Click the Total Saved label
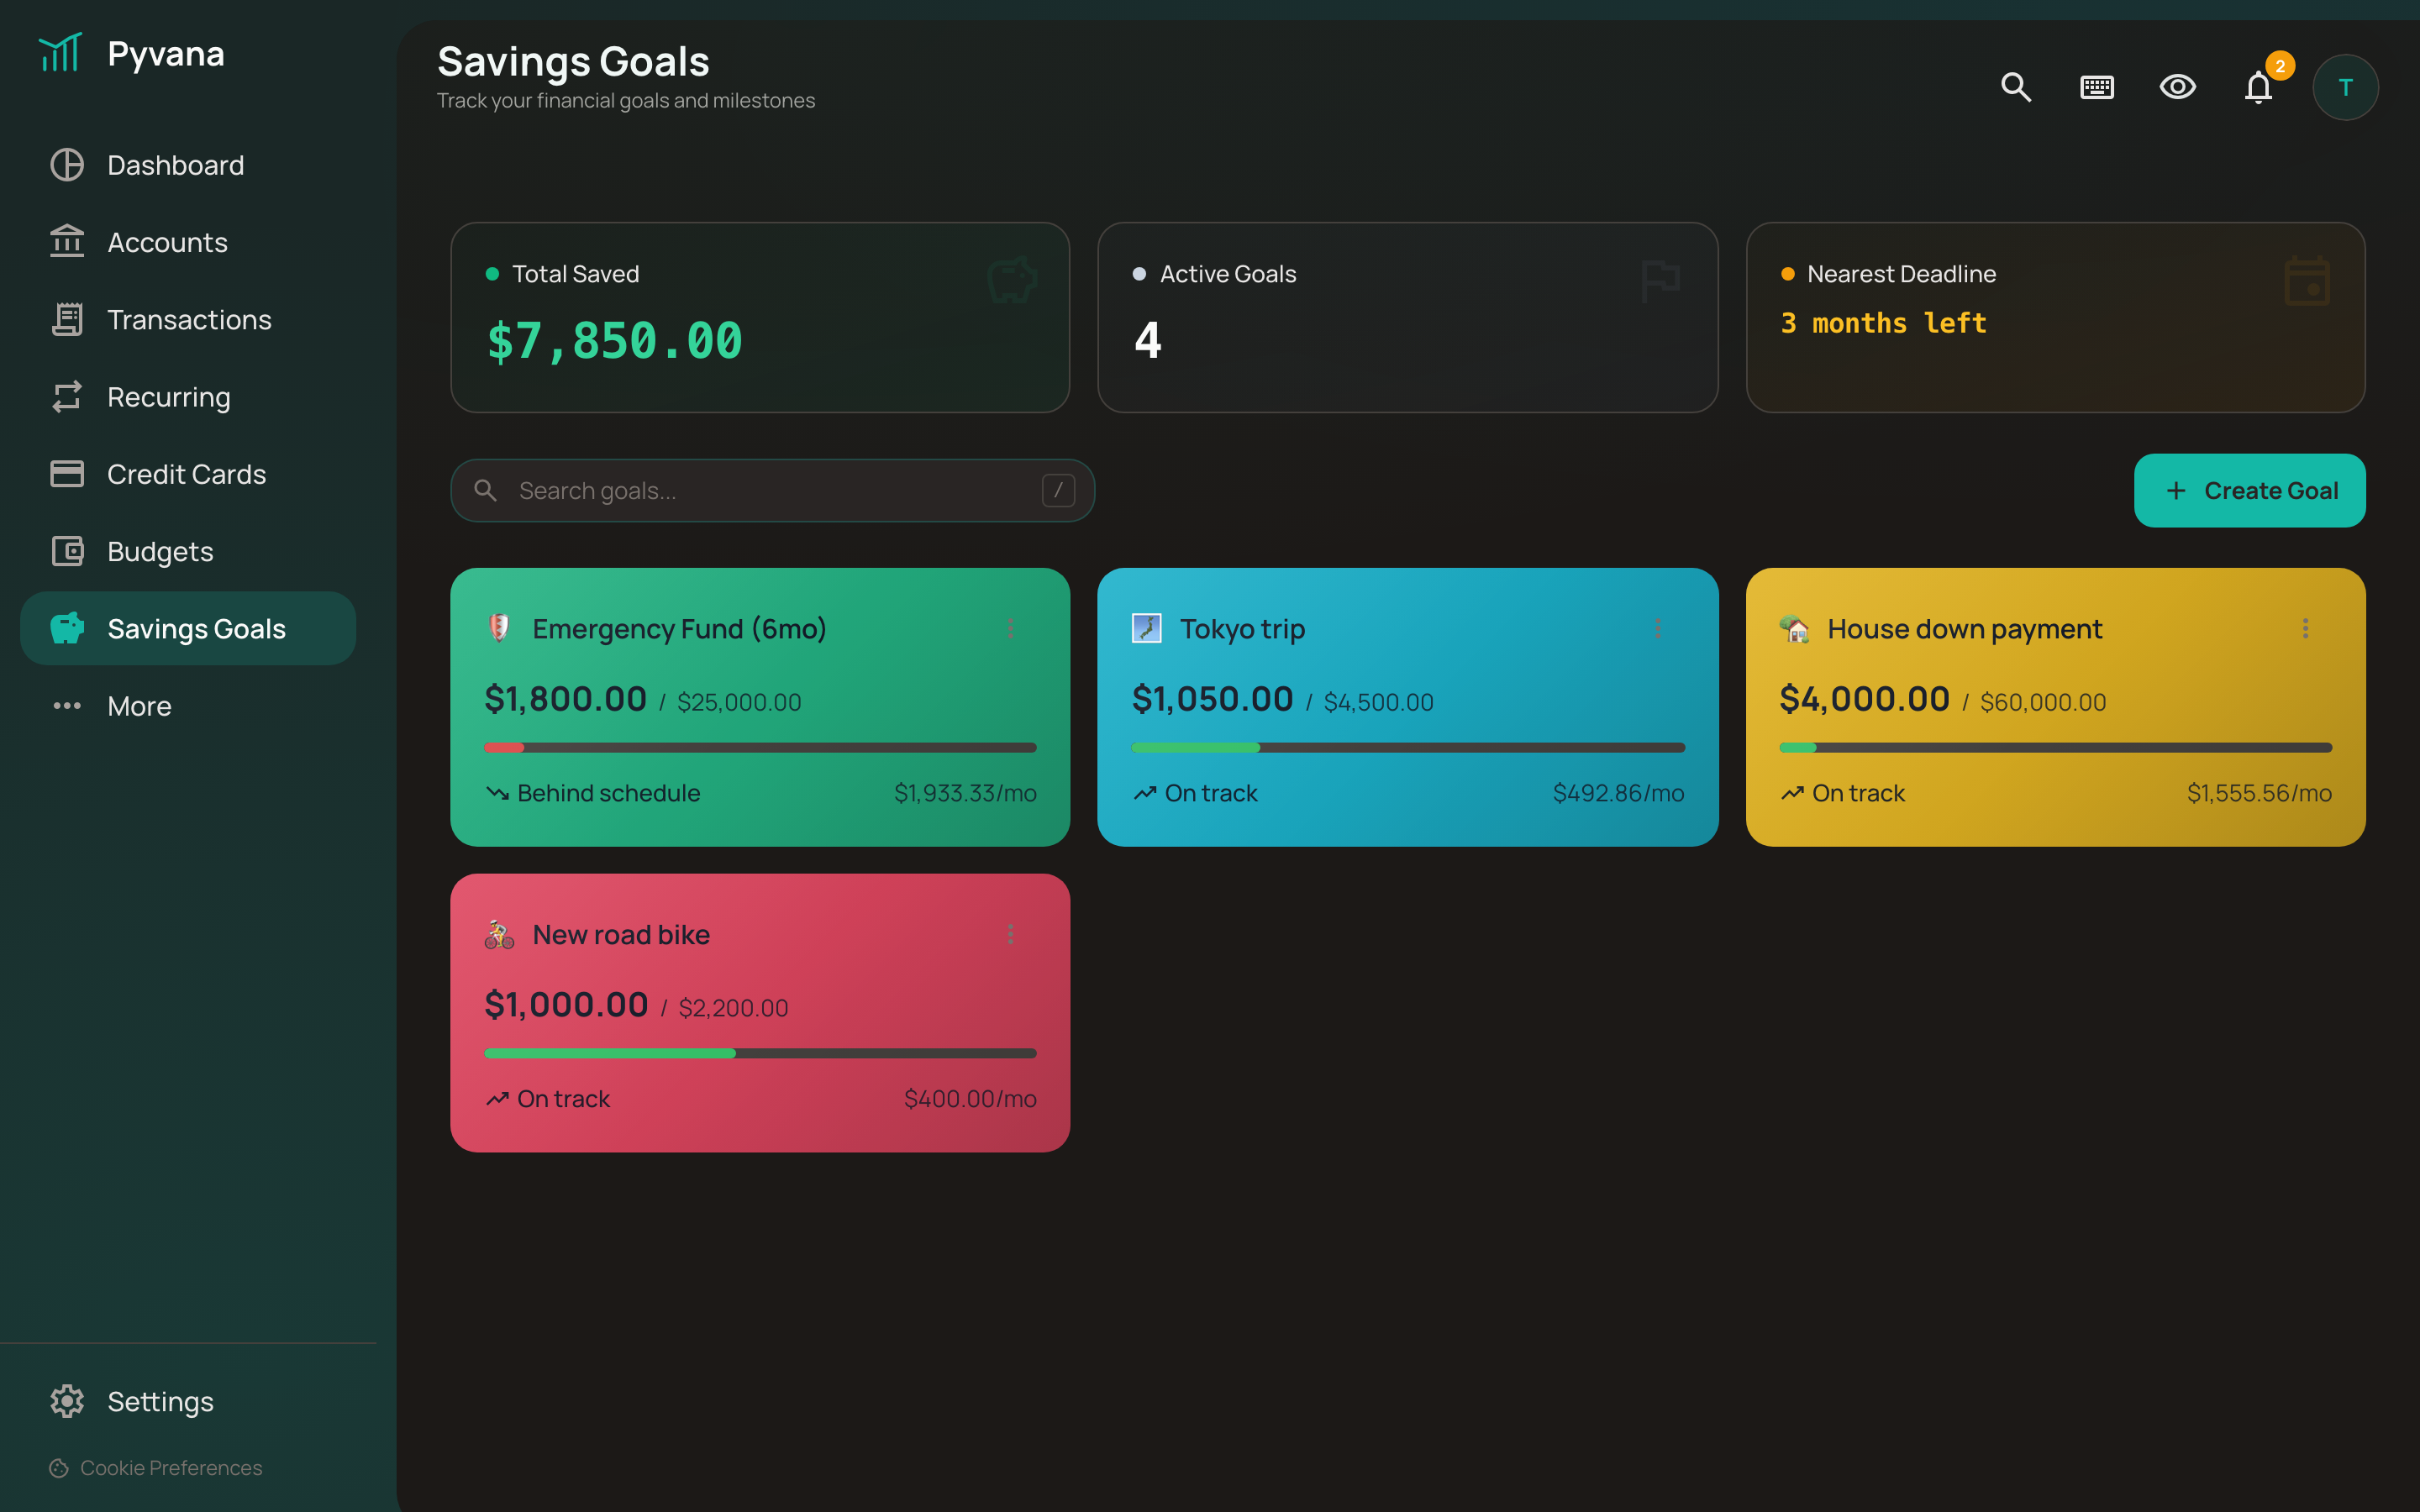The height and width of the screenshot is (1512, 2420). [x=575, y=274]
